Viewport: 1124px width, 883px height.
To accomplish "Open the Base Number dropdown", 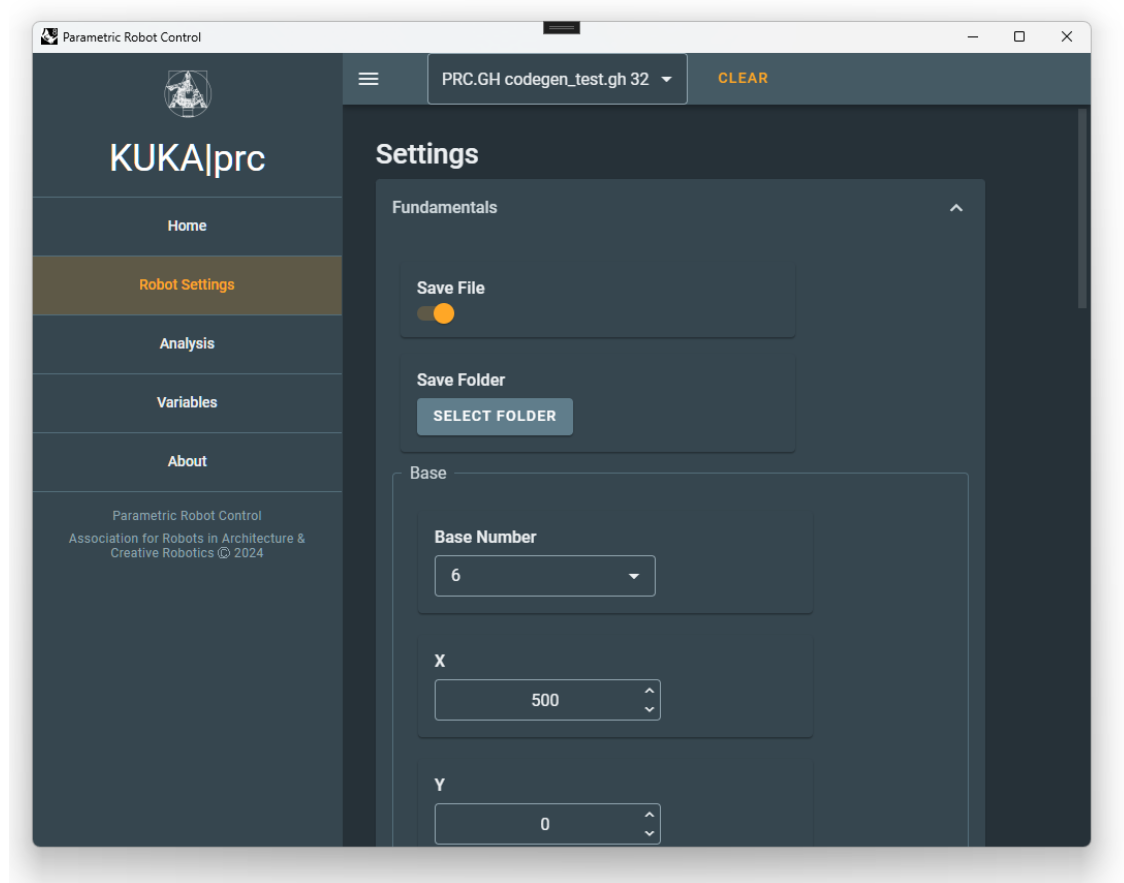I will pos(545,576).
